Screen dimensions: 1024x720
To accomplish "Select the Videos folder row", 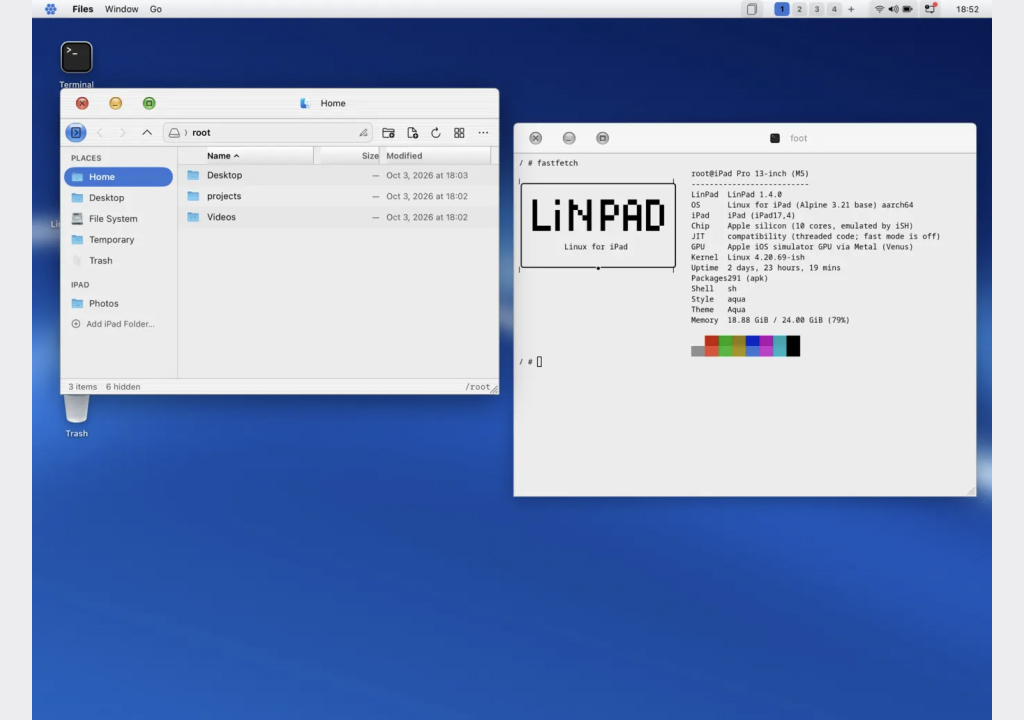I will 338,217.
